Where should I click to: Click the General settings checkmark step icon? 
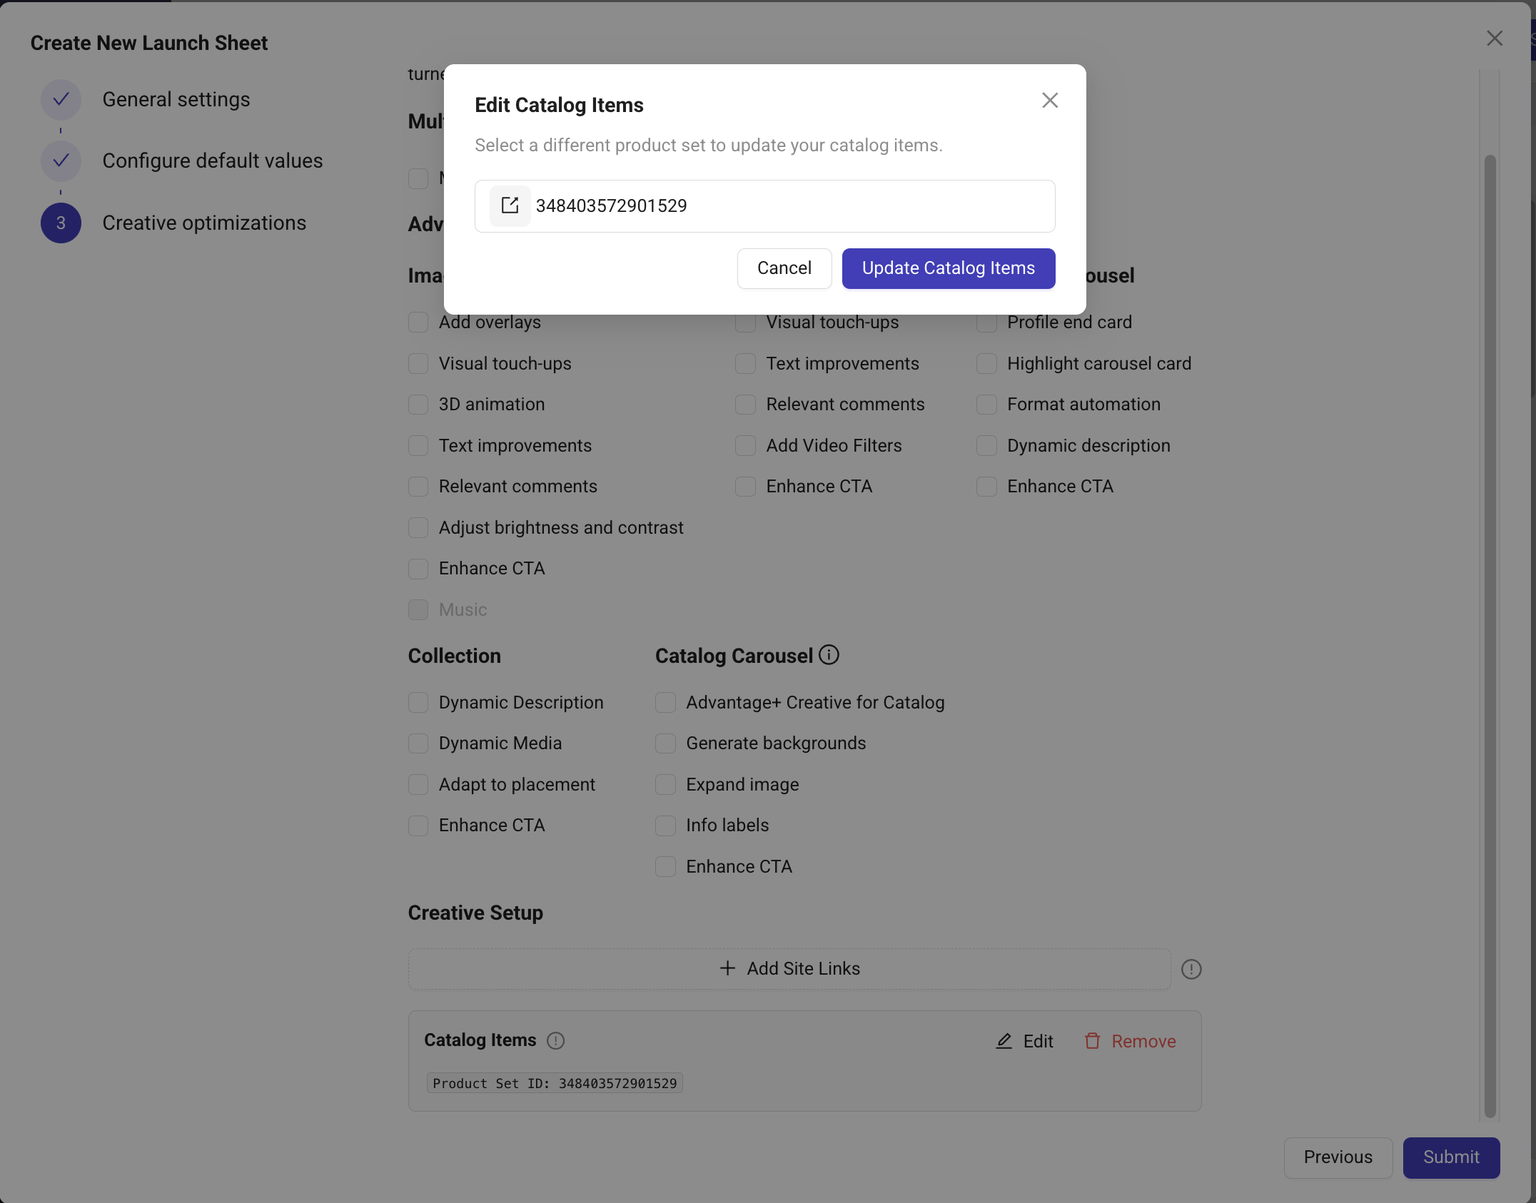(61, 100)
